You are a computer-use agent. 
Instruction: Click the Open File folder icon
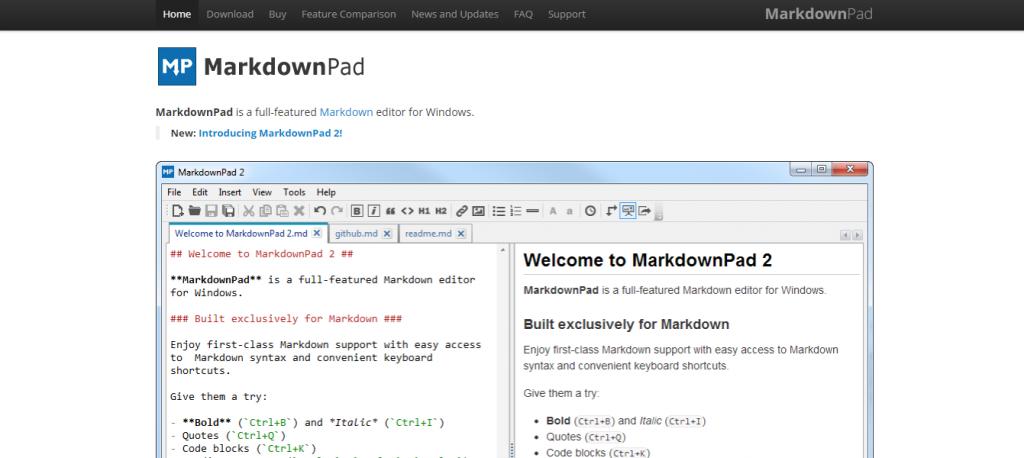[194, 210]
